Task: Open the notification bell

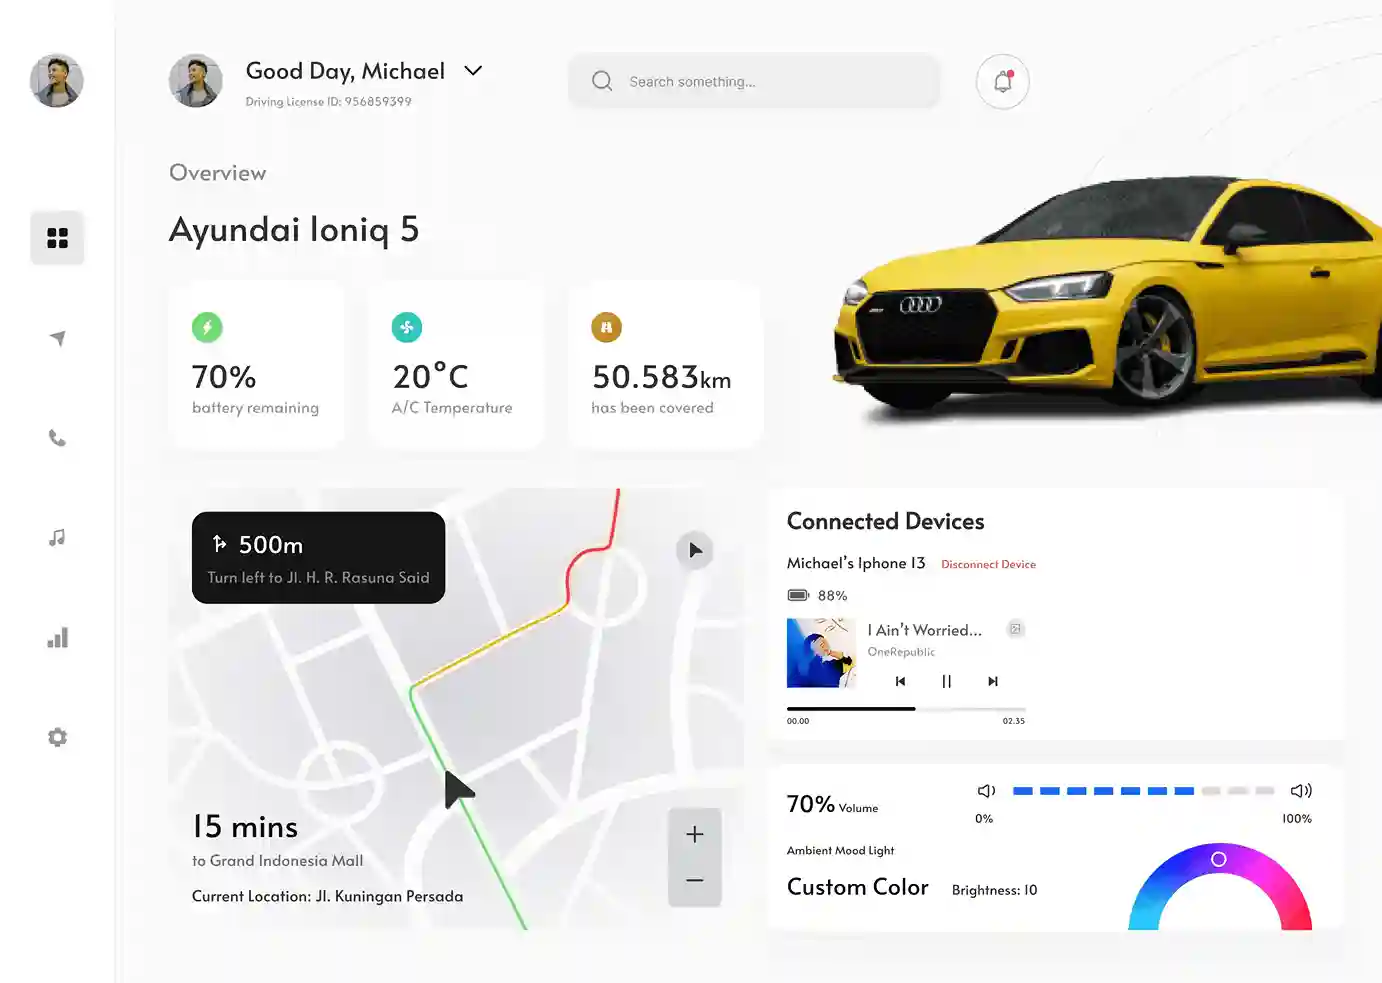Action: 1003,81
